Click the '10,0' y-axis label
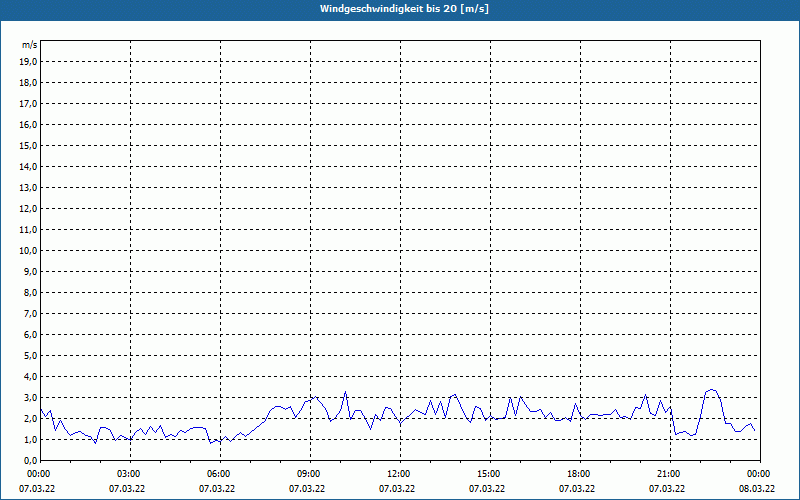 click(x=28, y=251)
